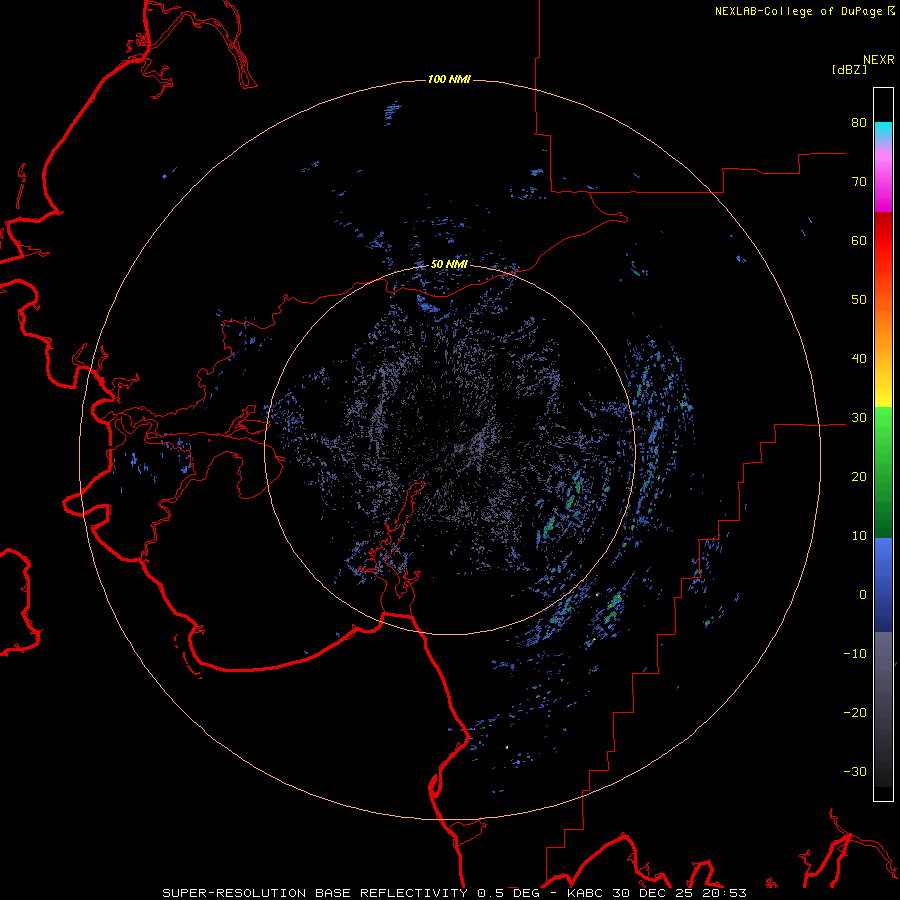Viewport: 900px width, 900px height.
Task: Click the [dBZ] unit label
Action: [849, 70]
